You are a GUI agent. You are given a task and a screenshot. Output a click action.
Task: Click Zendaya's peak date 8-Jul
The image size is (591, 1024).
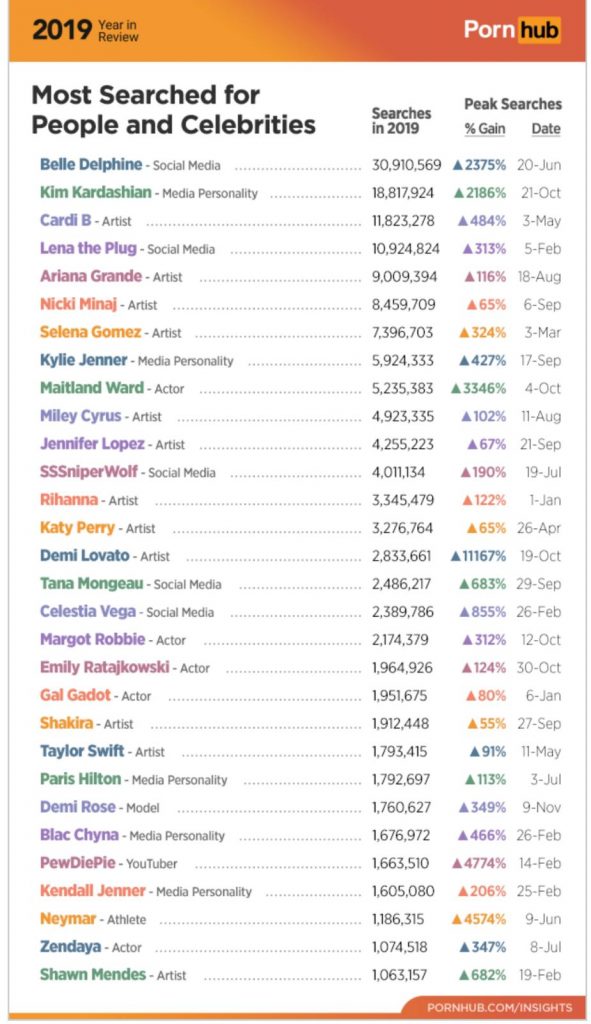tap(545, 947)
